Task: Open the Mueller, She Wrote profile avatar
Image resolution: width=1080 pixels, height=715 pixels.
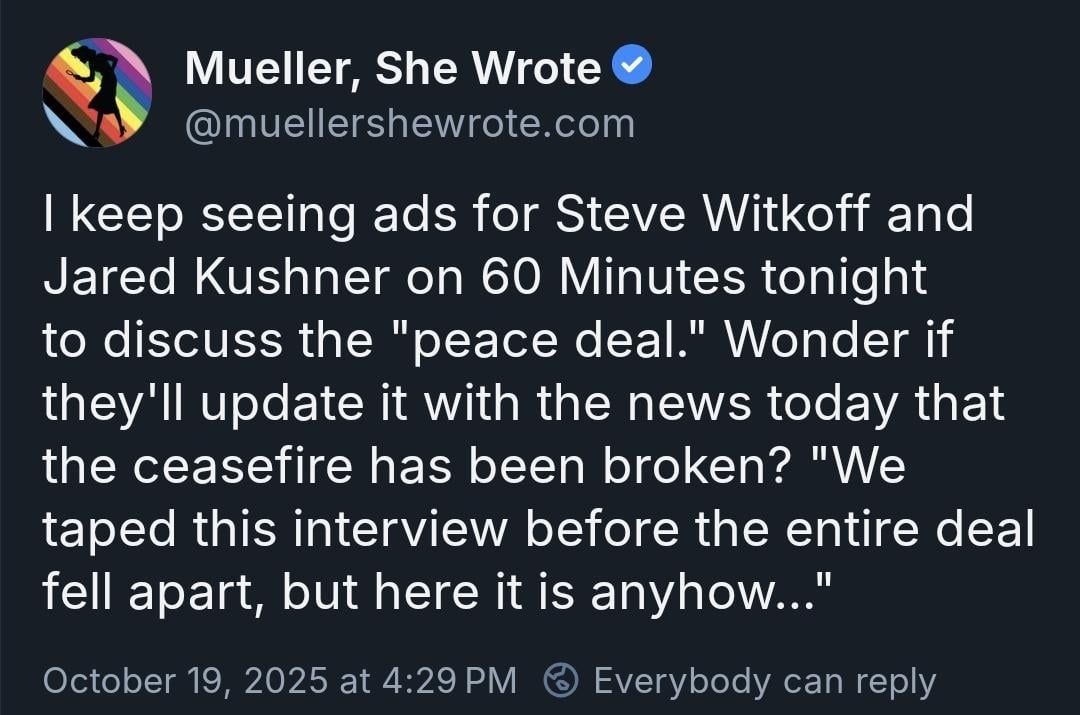Action: pyautogui.click(x=97, y=93)
